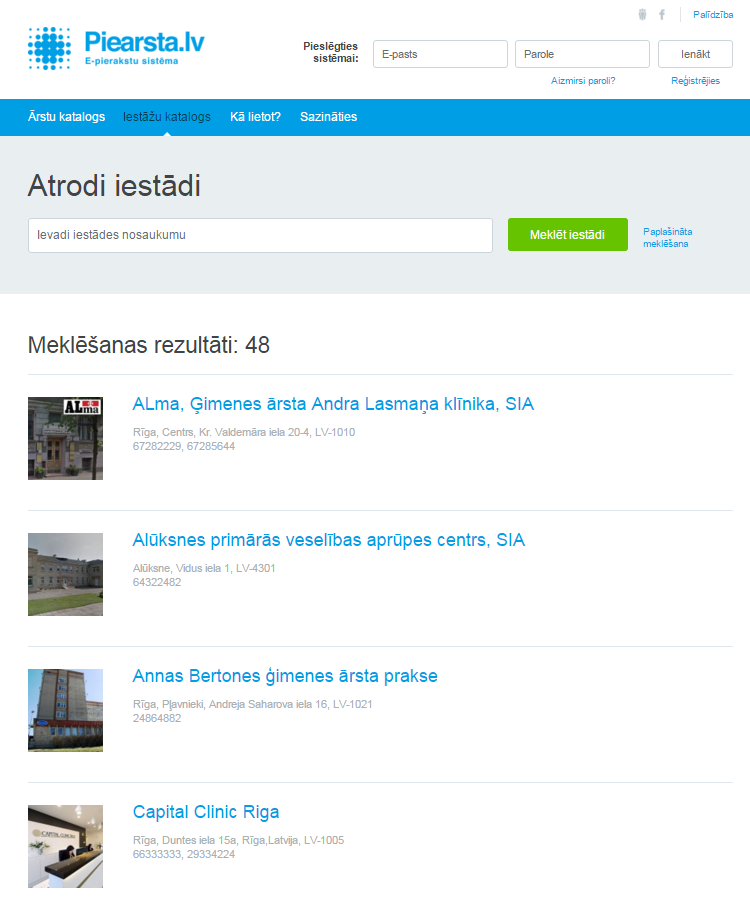Open the Sazināties menu item
The width and height of the screenshot is (750, 906).
328,117
